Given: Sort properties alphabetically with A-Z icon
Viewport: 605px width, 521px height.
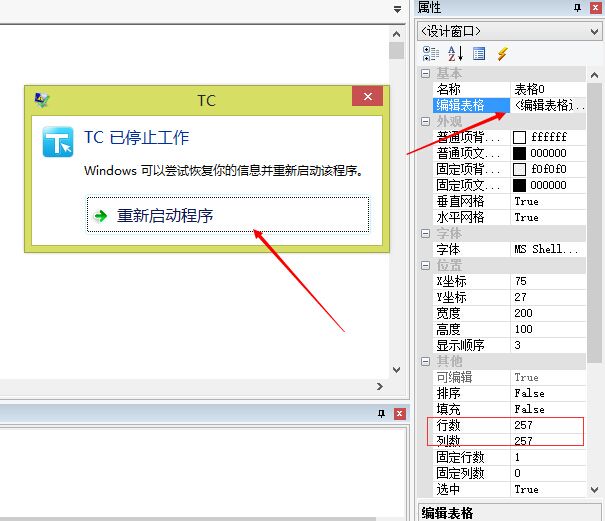Looking at the screenshot, I should [x=455, y=54].
